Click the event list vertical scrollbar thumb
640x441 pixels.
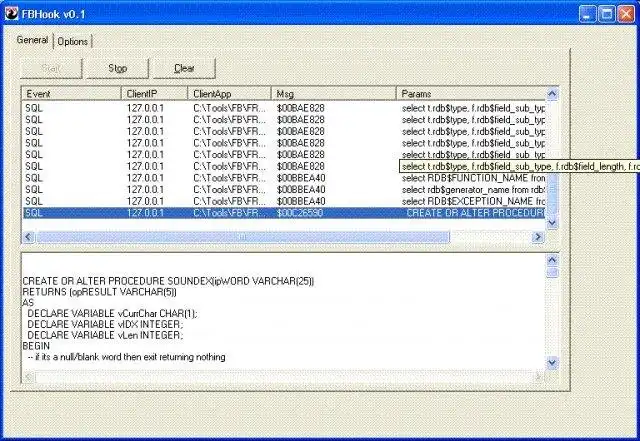click(x=552, y=188)
